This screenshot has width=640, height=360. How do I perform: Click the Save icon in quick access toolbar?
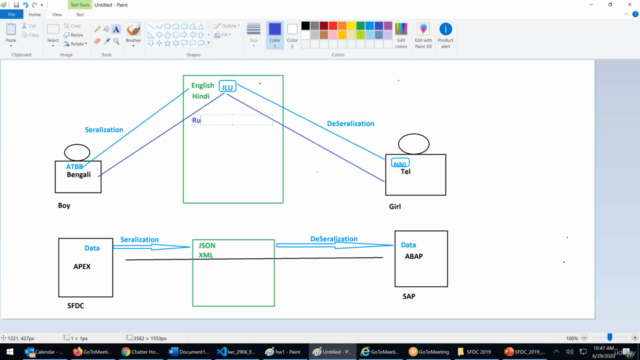(x=16, y=5)
